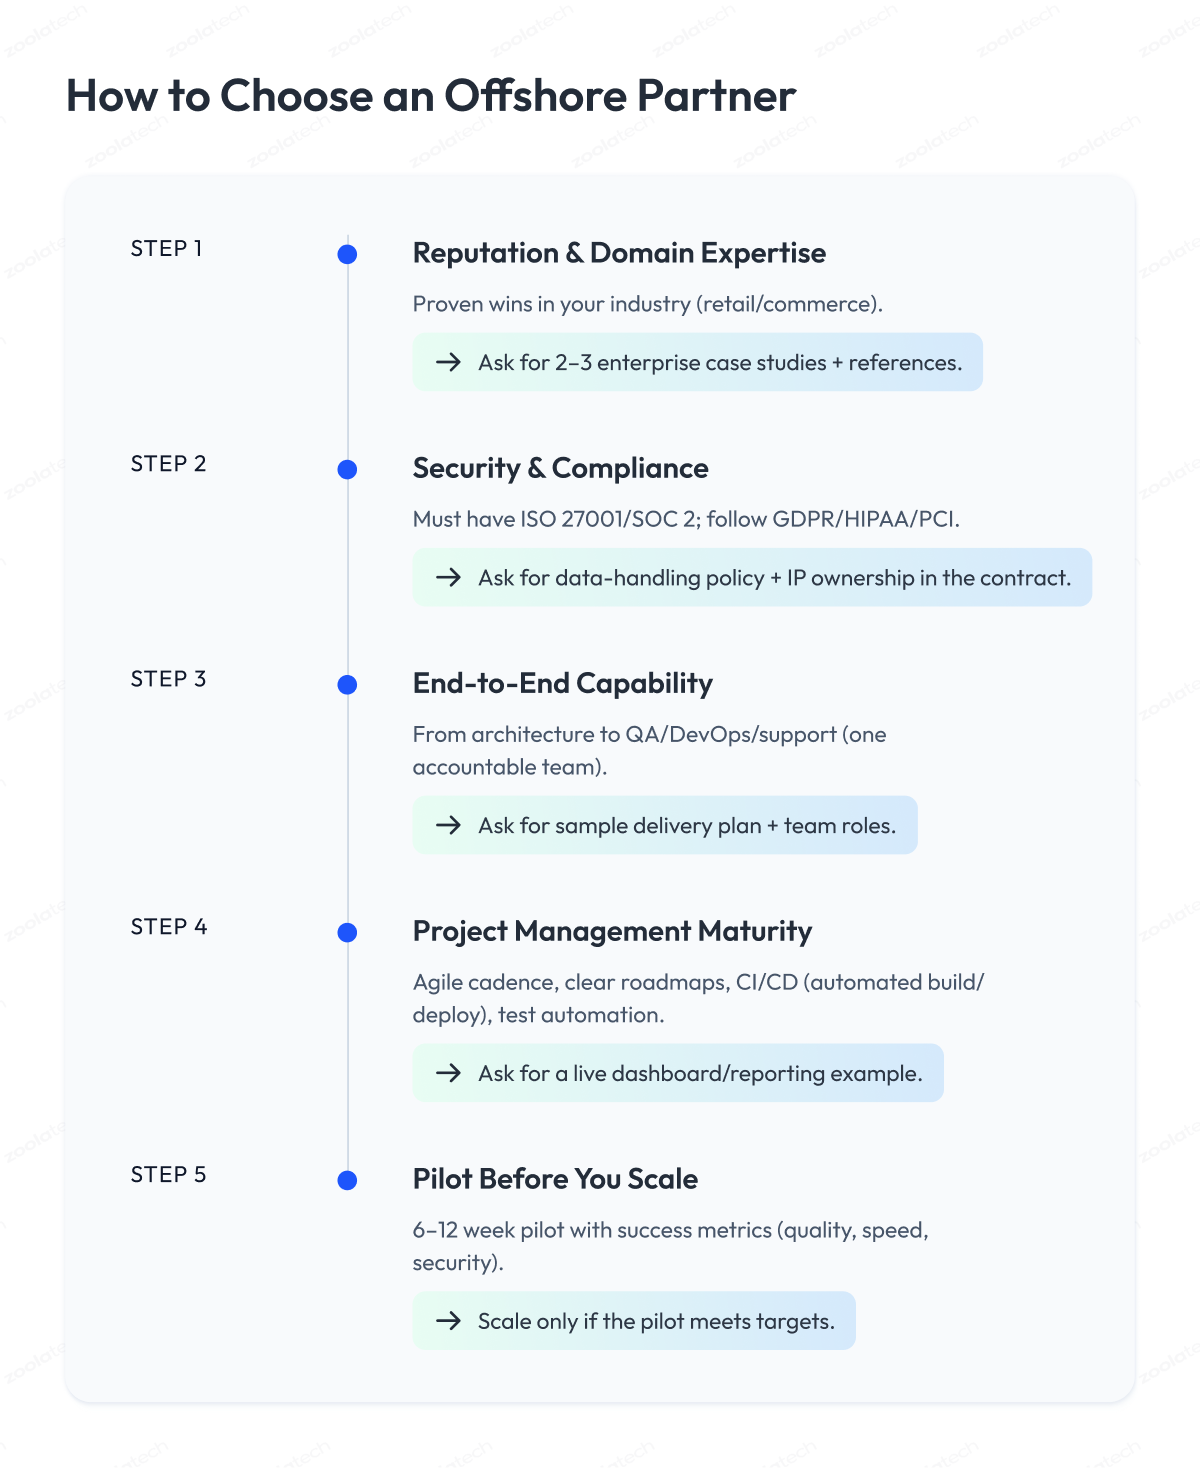The width and height of the screenshot is (1200, 1468).
Task: Click the STEP 5 label
Action: (168, 1175)
